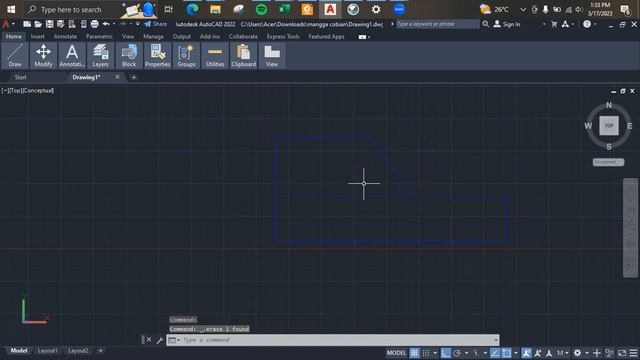Toggle object snap tracking in status bar

(495, 353)
